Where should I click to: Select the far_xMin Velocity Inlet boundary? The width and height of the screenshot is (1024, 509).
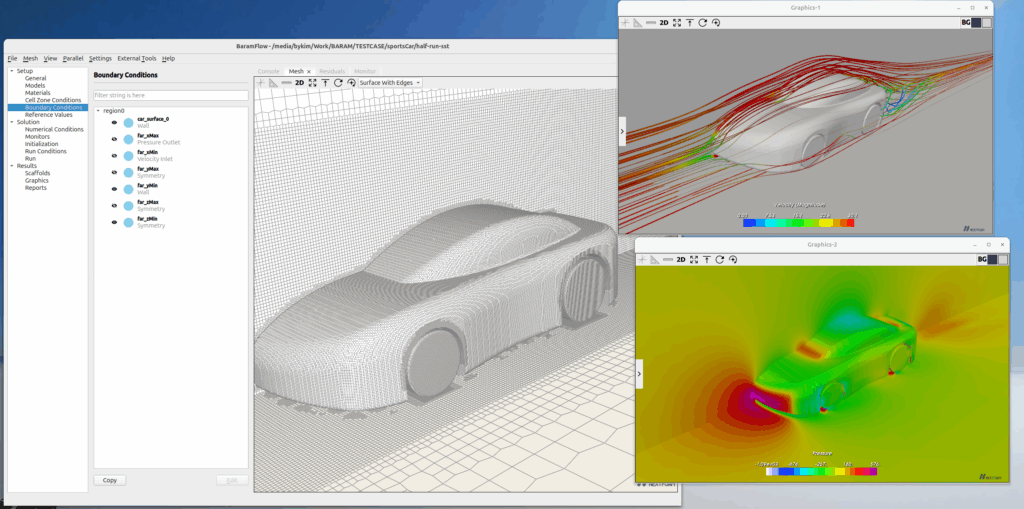coord(155,156)
